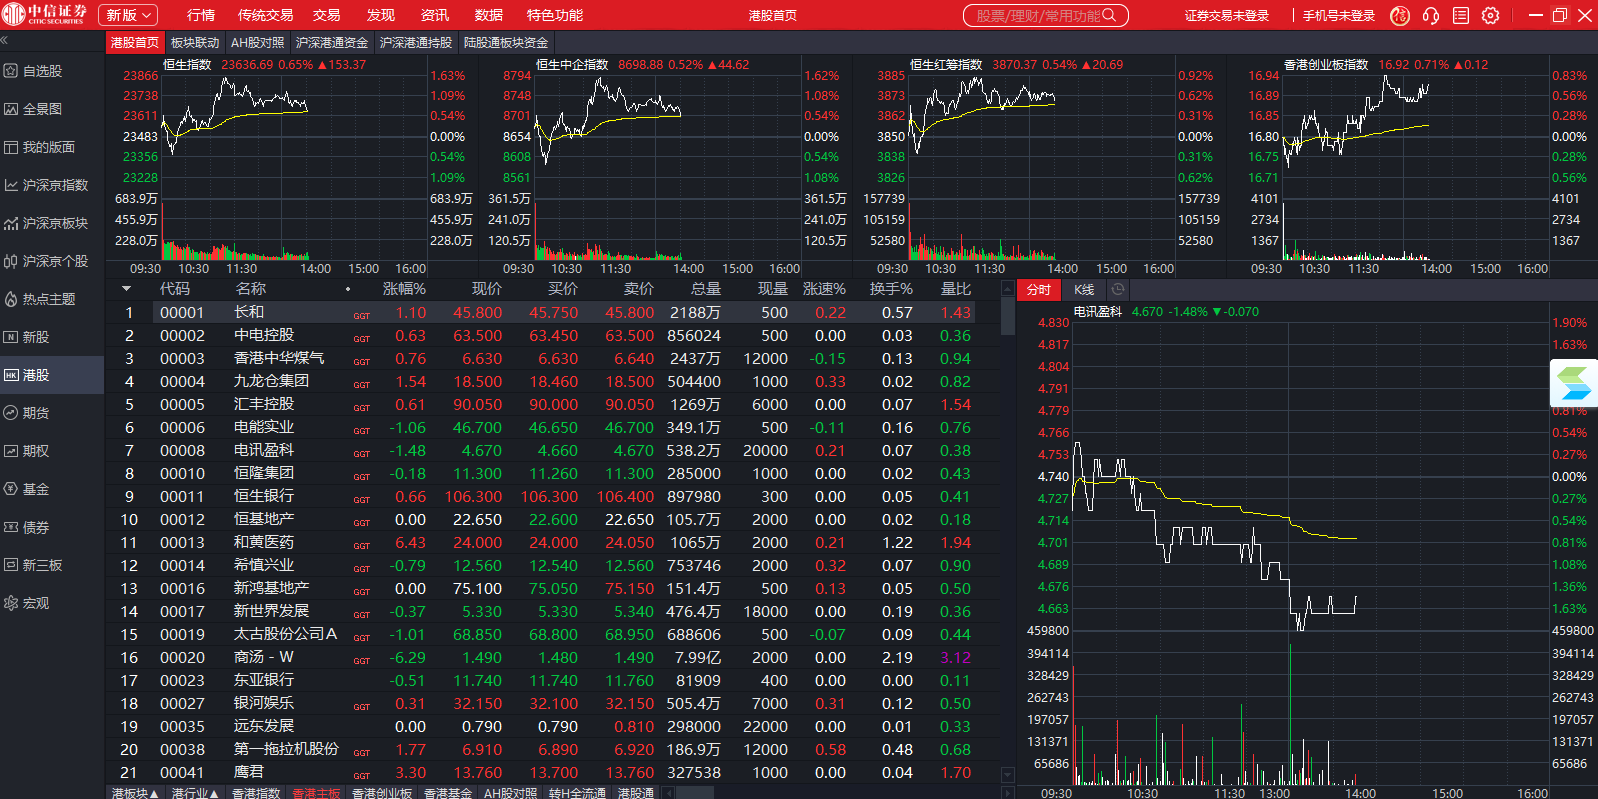
Task: Click 手机号未登录 login link
Action: pyautogui.click(x=1338, y=15)
